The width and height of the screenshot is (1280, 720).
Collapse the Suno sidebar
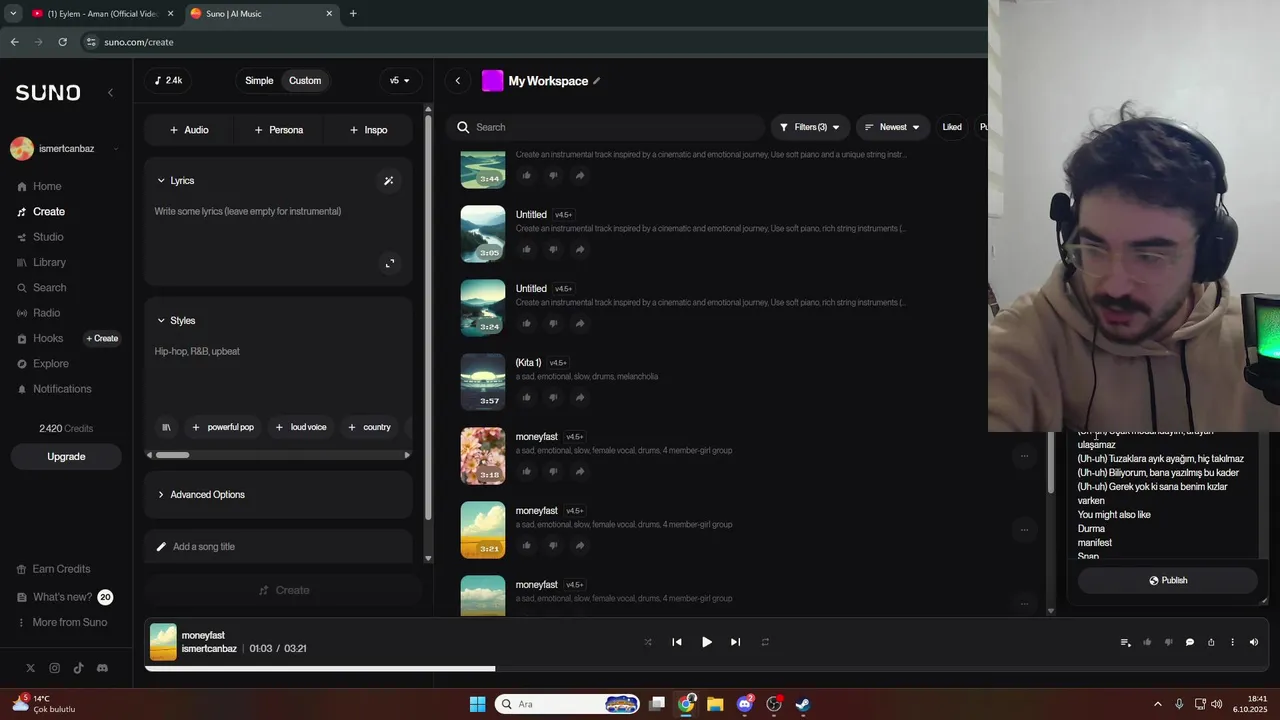110,92
